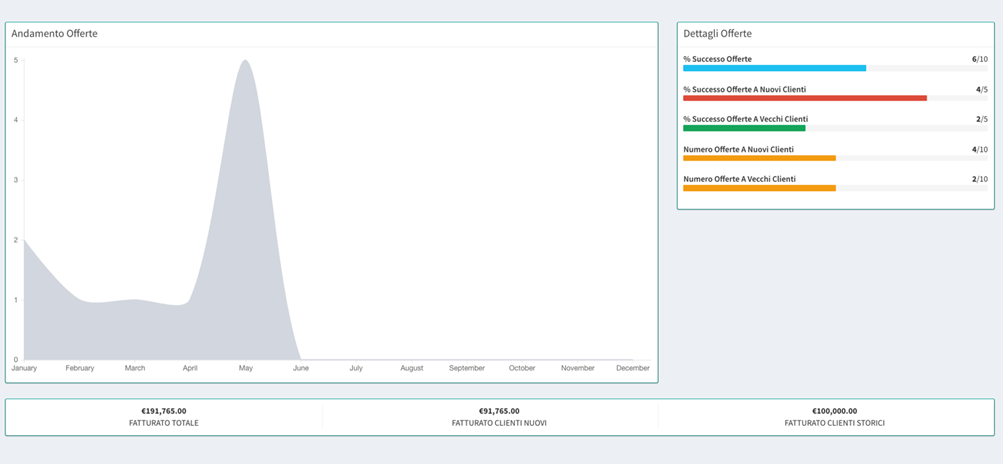Select the Andamento Offerte panel title
The image size is (1003, 464).
coord(54,34)
